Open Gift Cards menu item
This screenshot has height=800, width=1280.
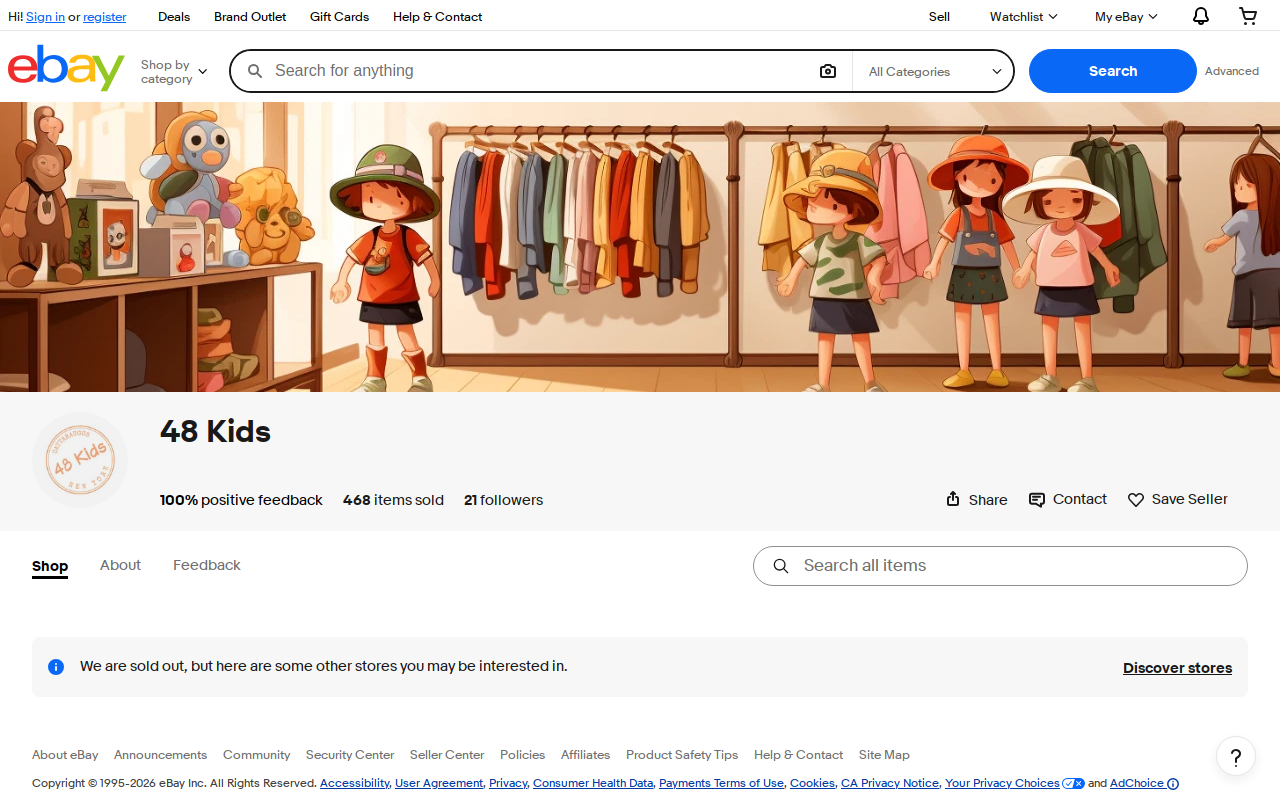pos(339,16)
